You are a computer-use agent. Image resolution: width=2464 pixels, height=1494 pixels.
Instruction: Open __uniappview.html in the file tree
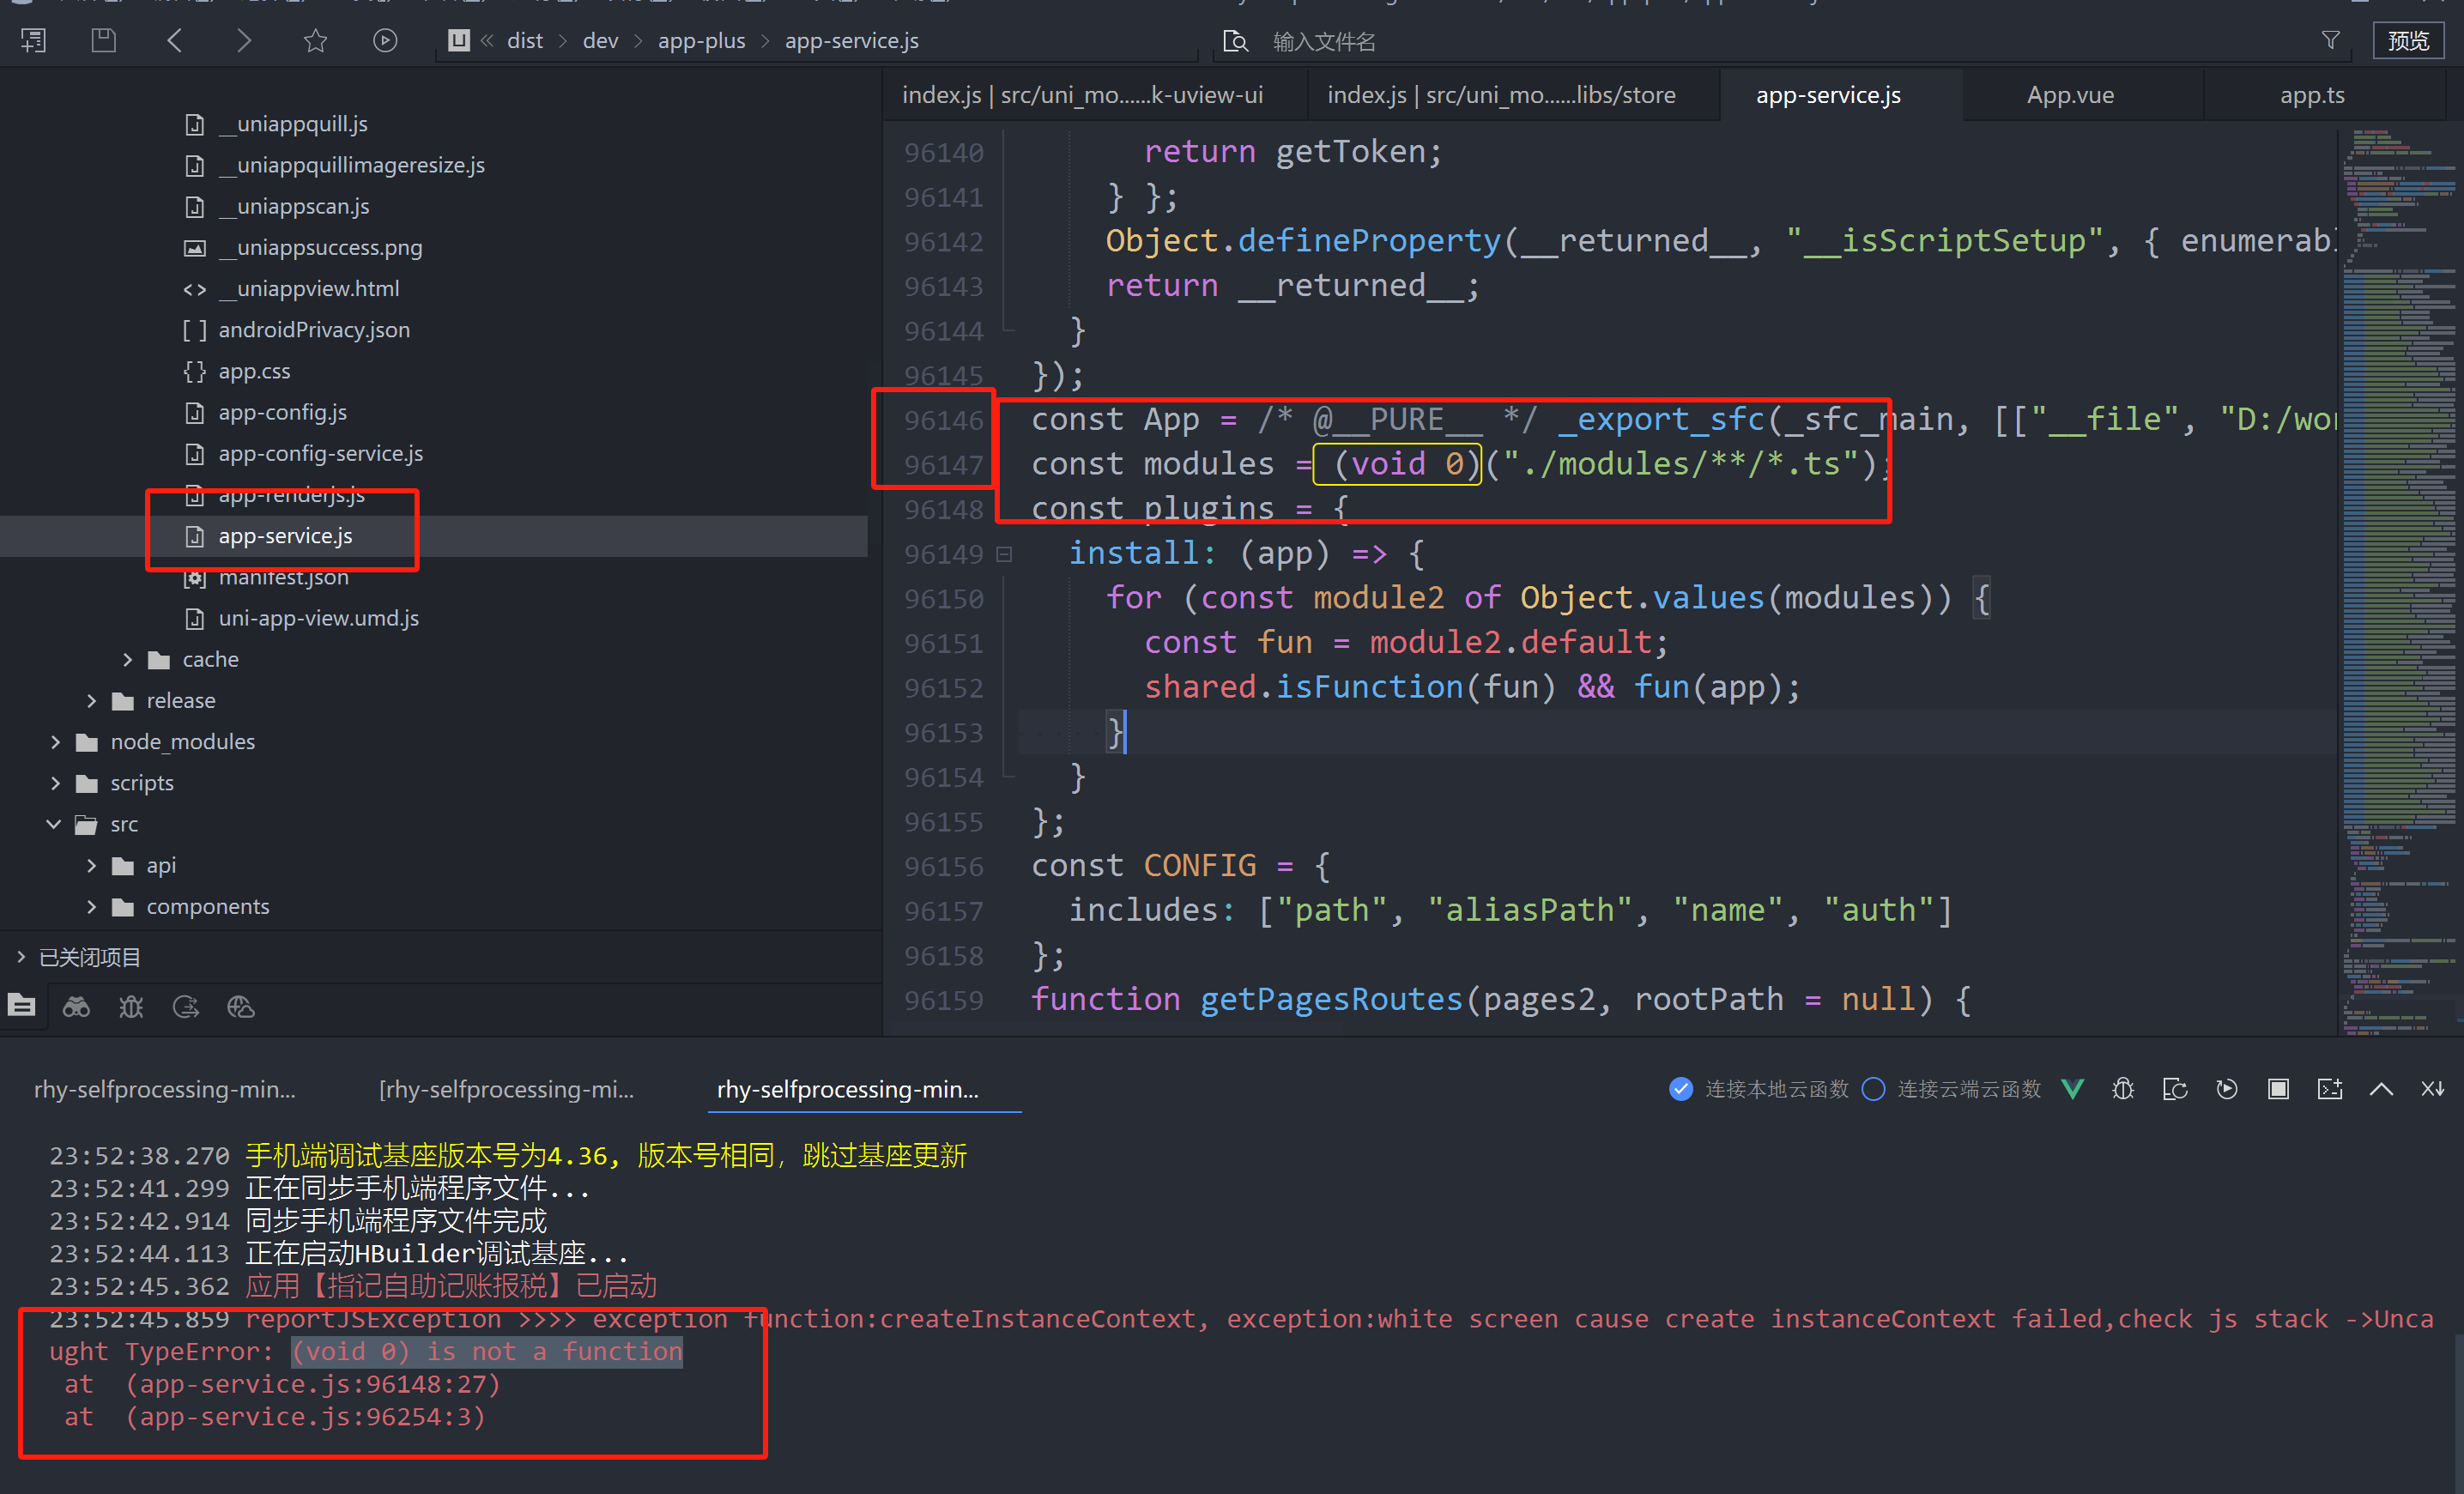point(308,289)
